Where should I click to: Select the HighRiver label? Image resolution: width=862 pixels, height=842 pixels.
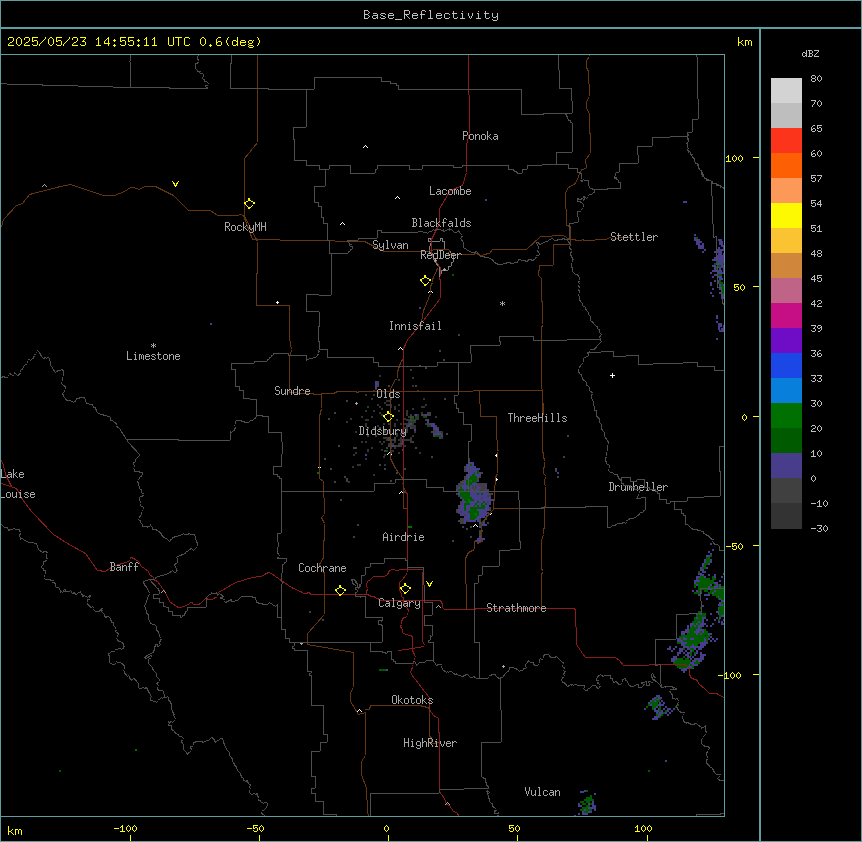(430, 743)
